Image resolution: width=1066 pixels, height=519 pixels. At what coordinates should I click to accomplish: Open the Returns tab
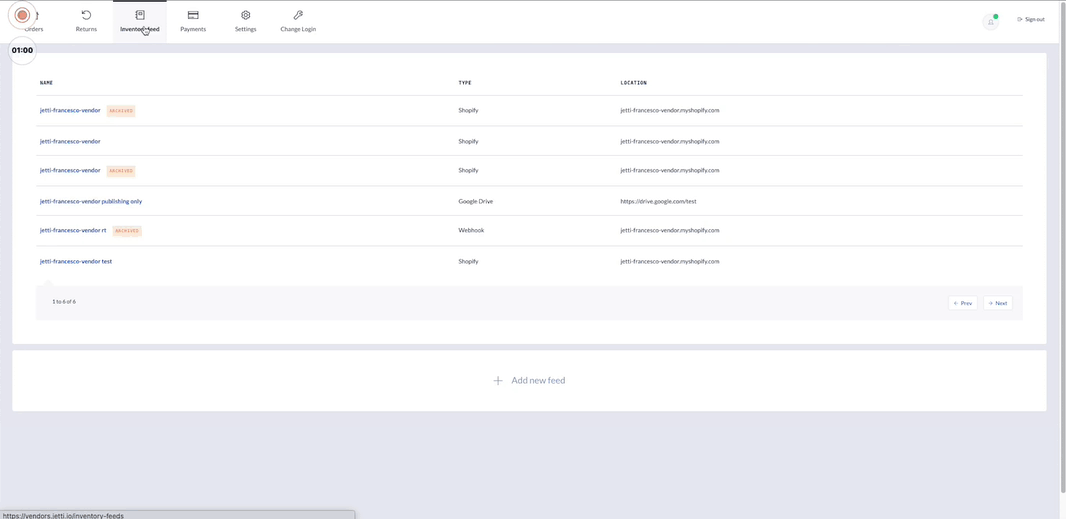tap(86, 22)
